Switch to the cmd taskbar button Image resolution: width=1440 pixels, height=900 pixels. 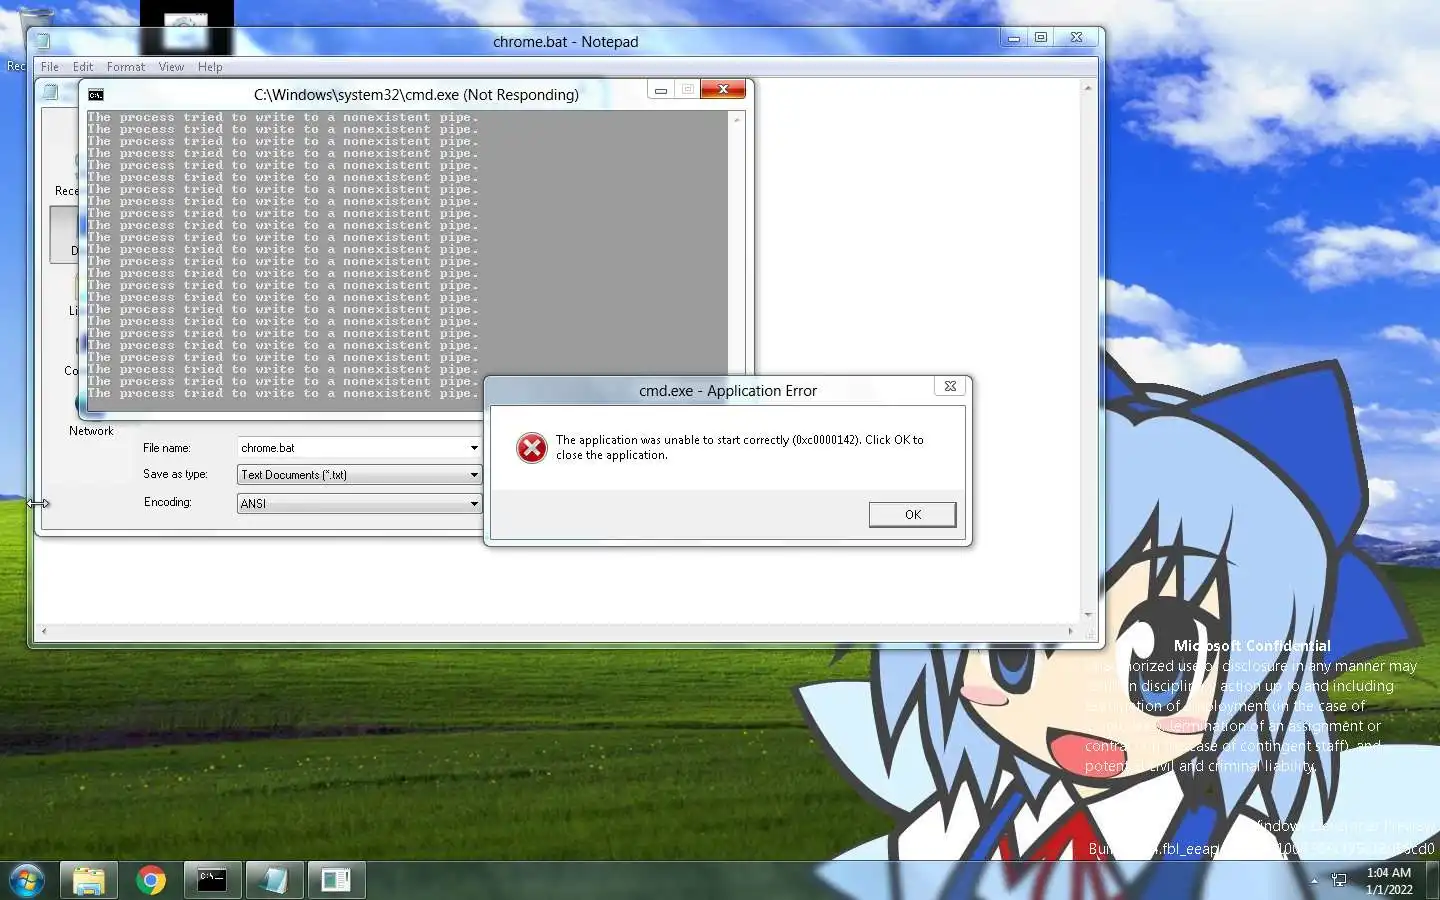pyautogui.click(x=212, y=881)
